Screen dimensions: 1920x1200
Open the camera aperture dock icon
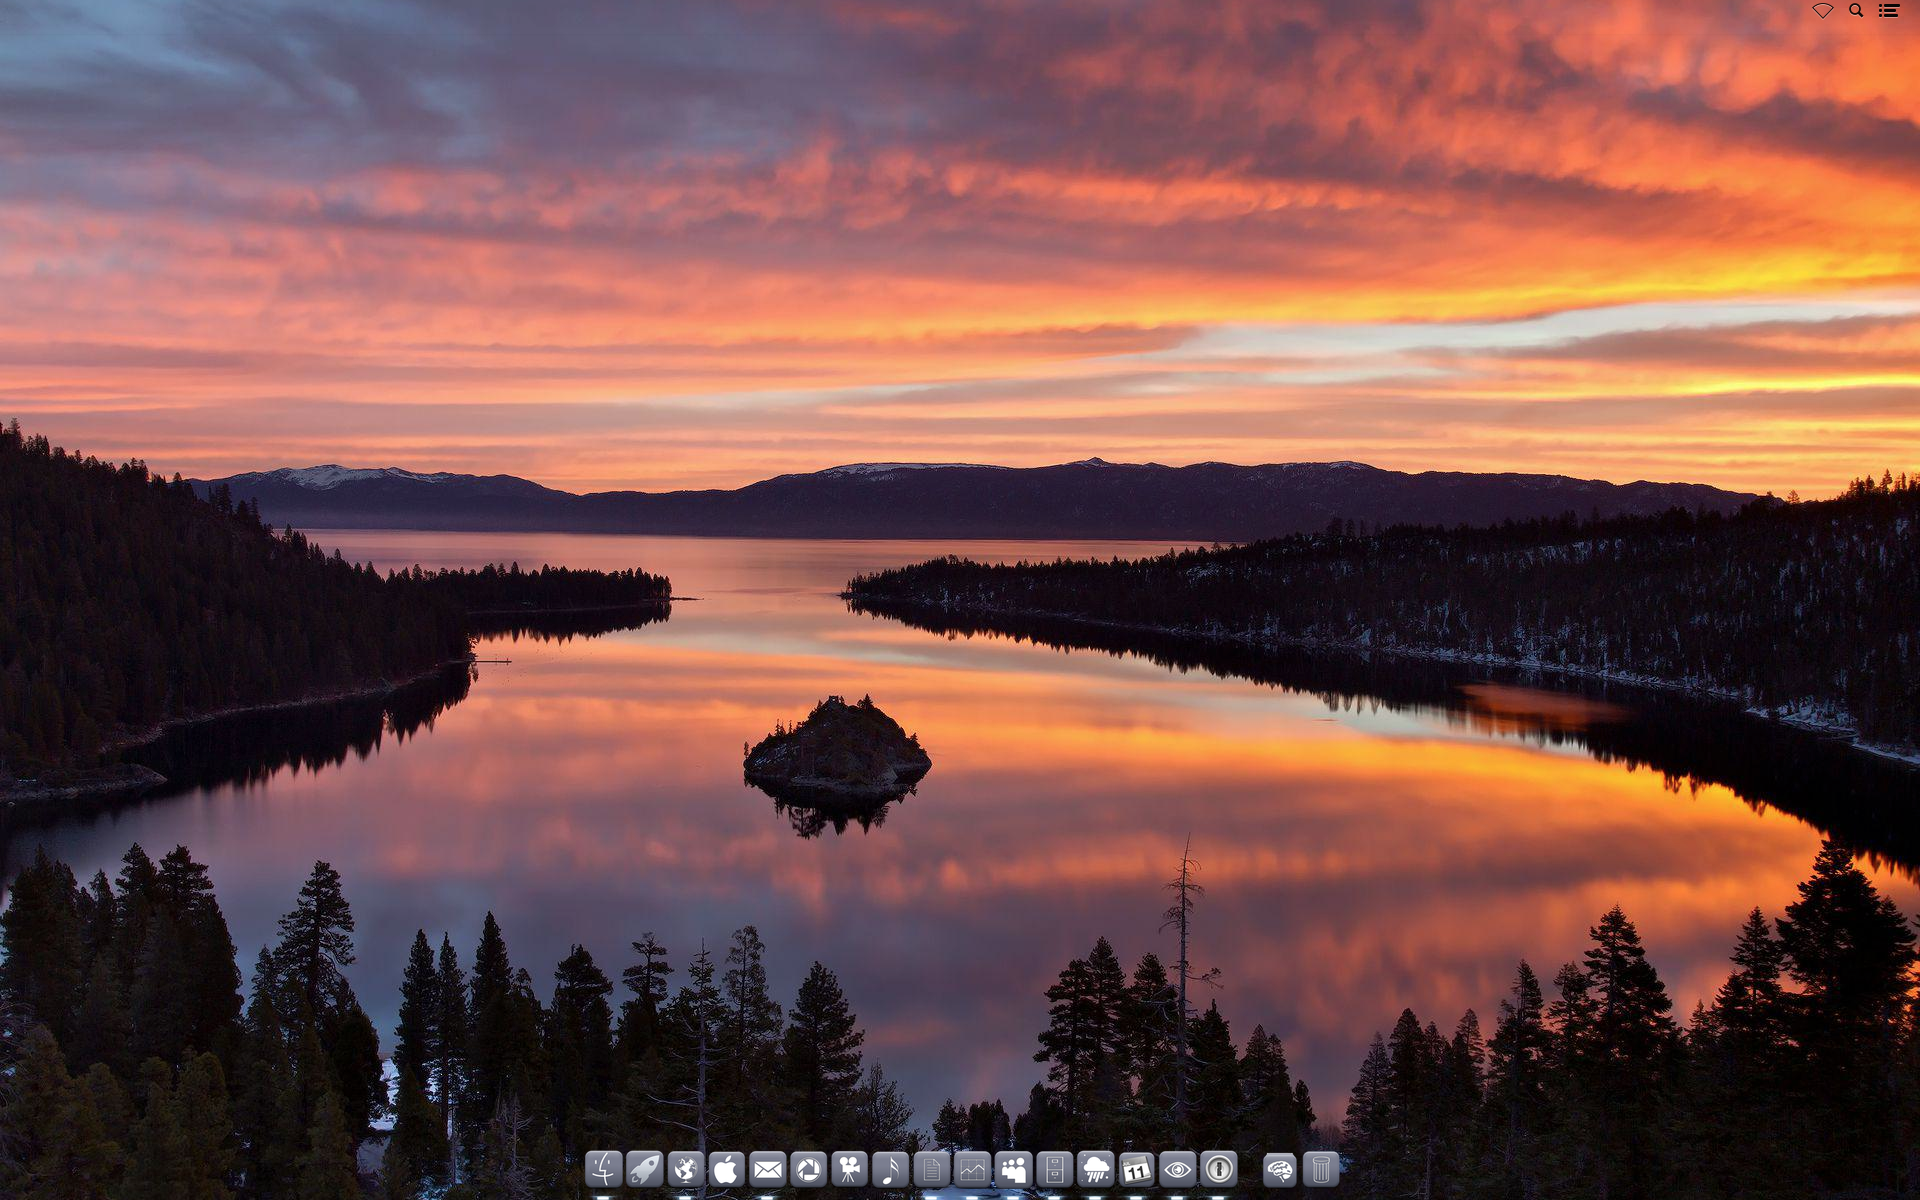[808, 1168]
